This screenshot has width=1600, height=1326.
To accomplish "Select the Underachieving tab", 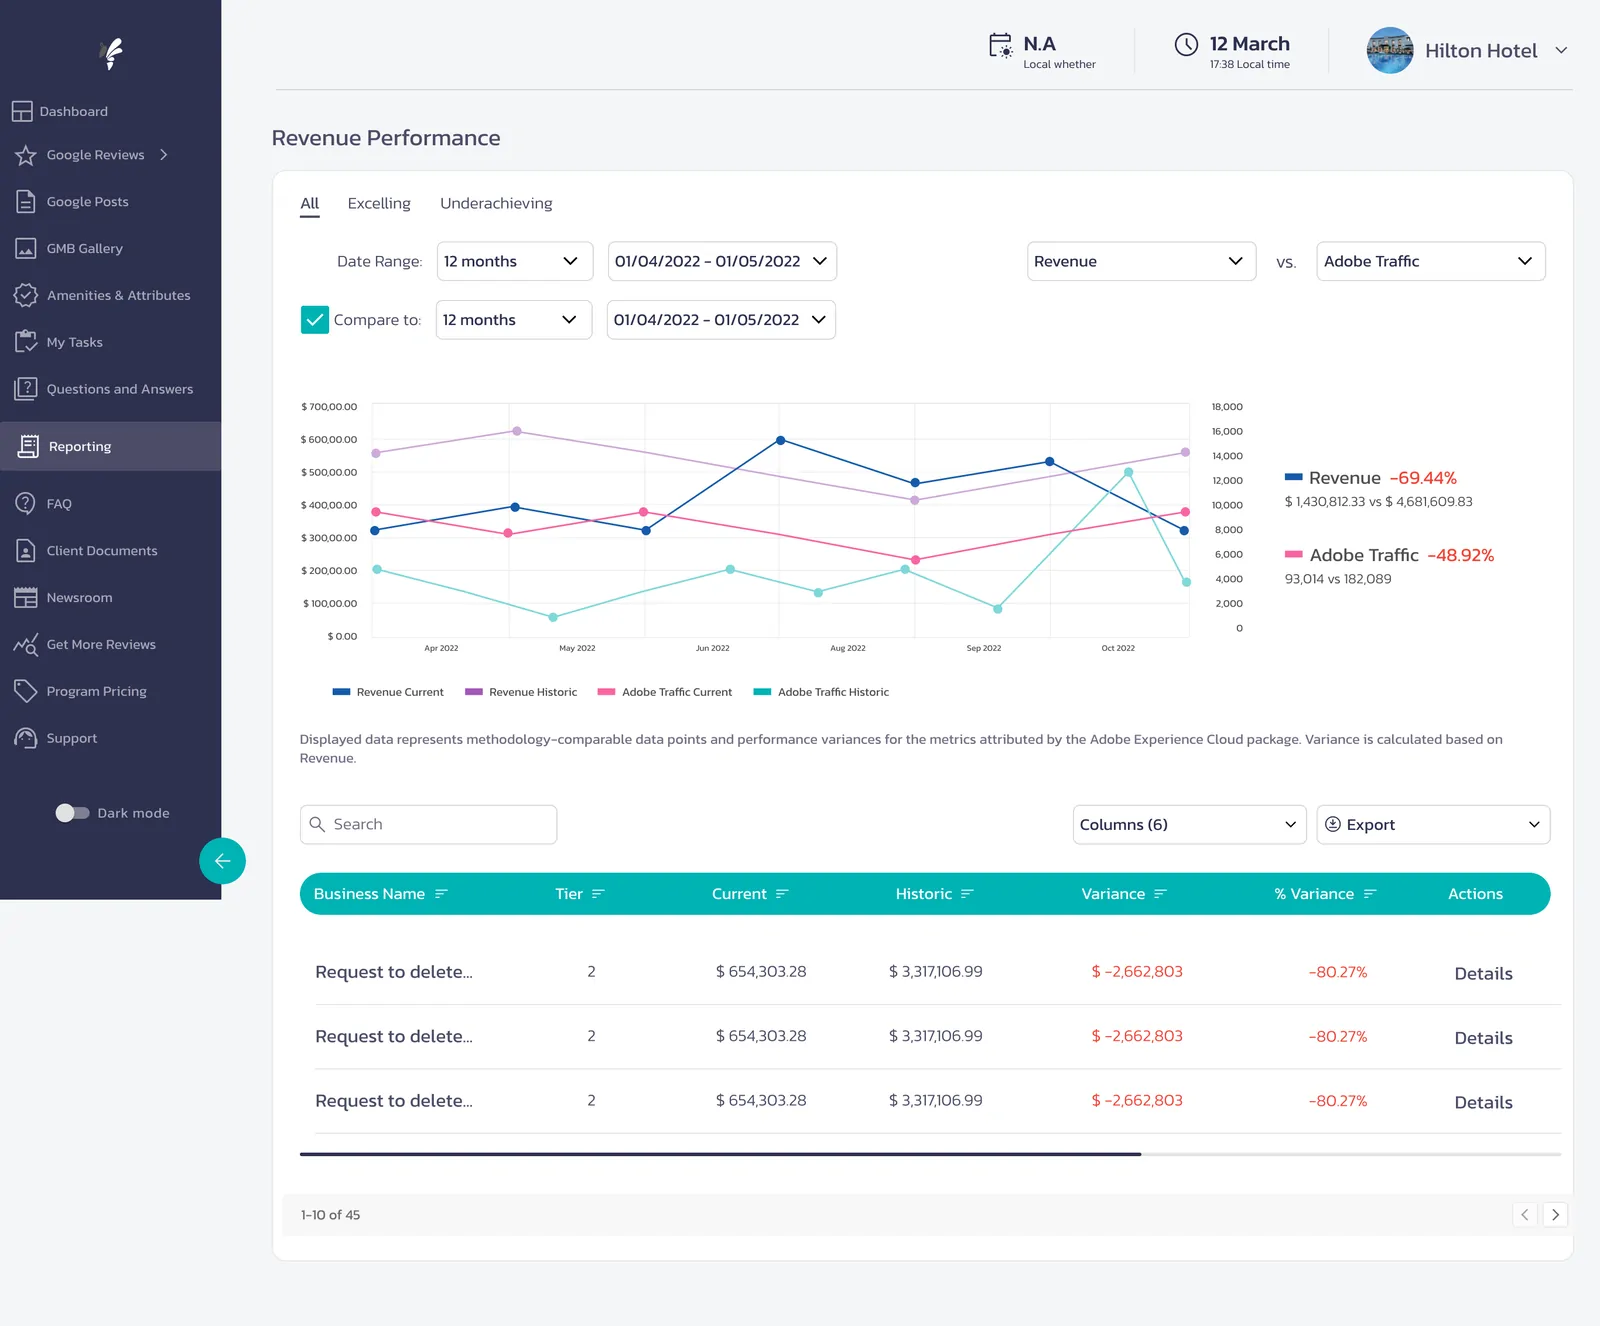I will click(496, 203).
